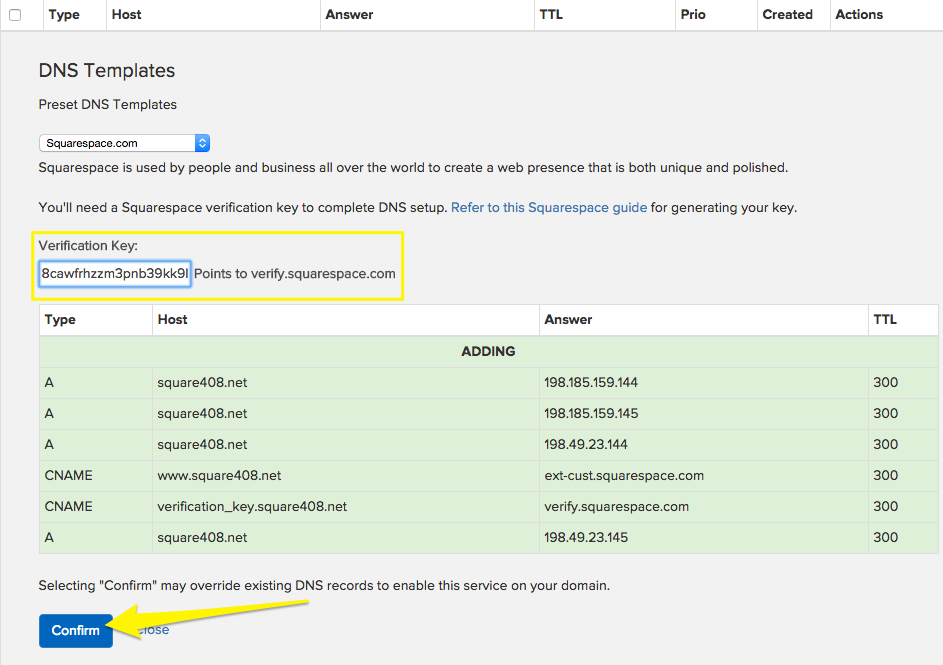The image size is (943, 665).
Task: Click the Host column header at top
Action: tap(127, 15)
